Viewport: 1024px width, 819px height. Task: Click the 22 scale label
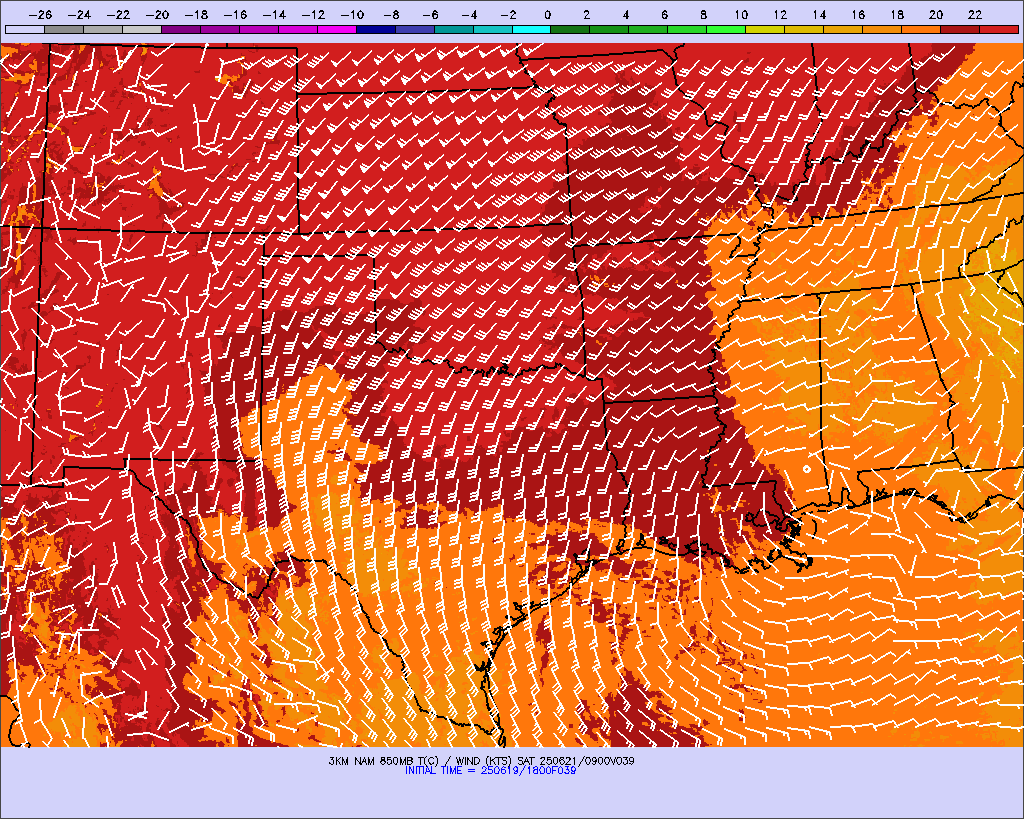(975, 15)
